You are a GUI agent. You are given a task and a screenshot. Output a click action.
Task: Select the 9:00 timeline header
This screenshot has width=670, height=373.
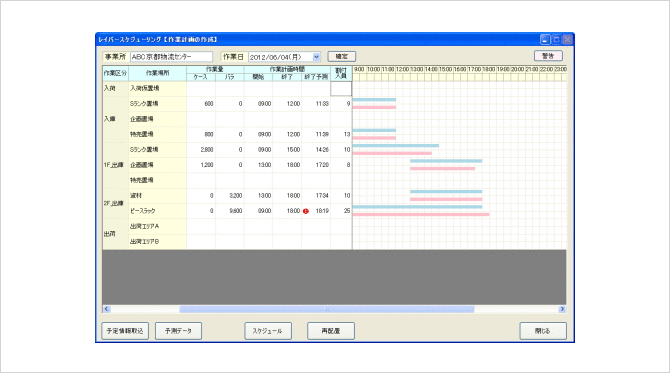tap(359, 69)
